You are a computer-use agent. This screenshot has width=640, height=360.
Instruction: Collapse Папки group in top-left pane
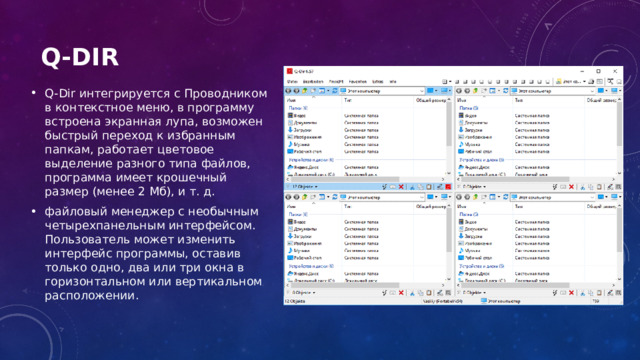298,108
